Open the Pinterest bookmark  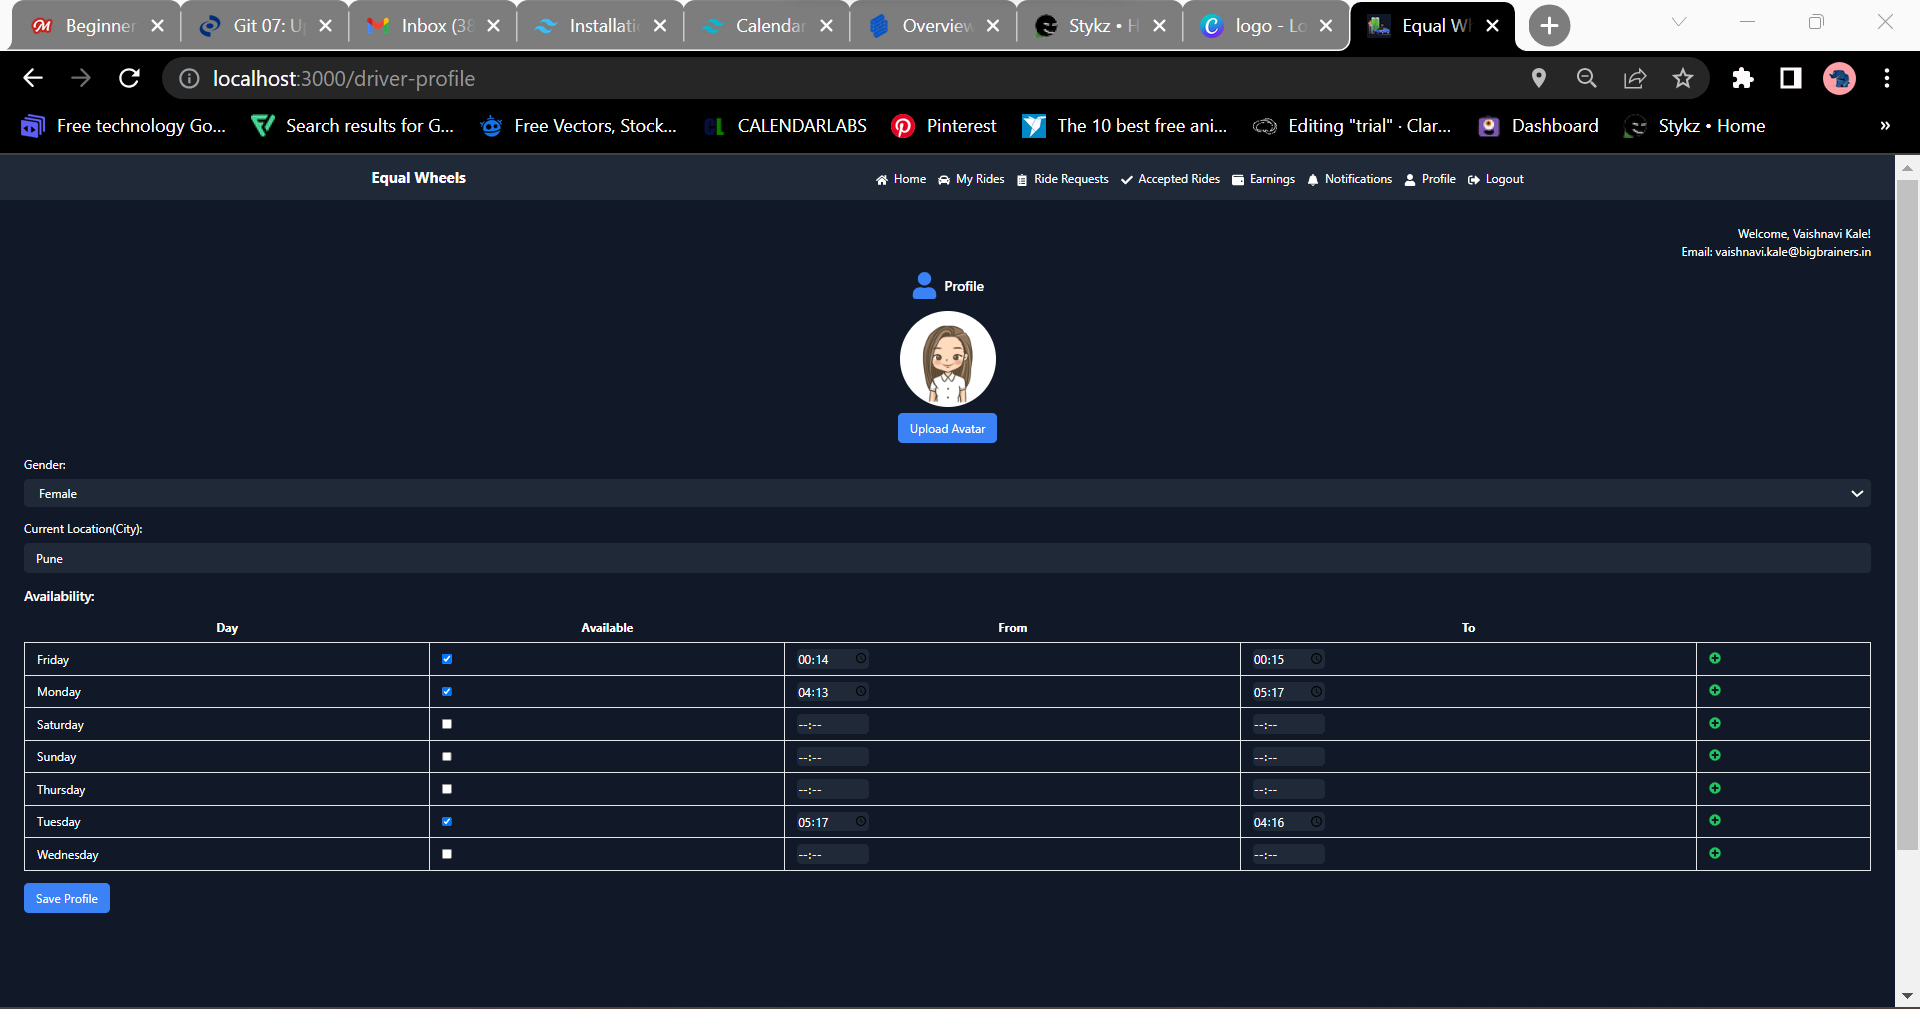click(x=944, y=126)
